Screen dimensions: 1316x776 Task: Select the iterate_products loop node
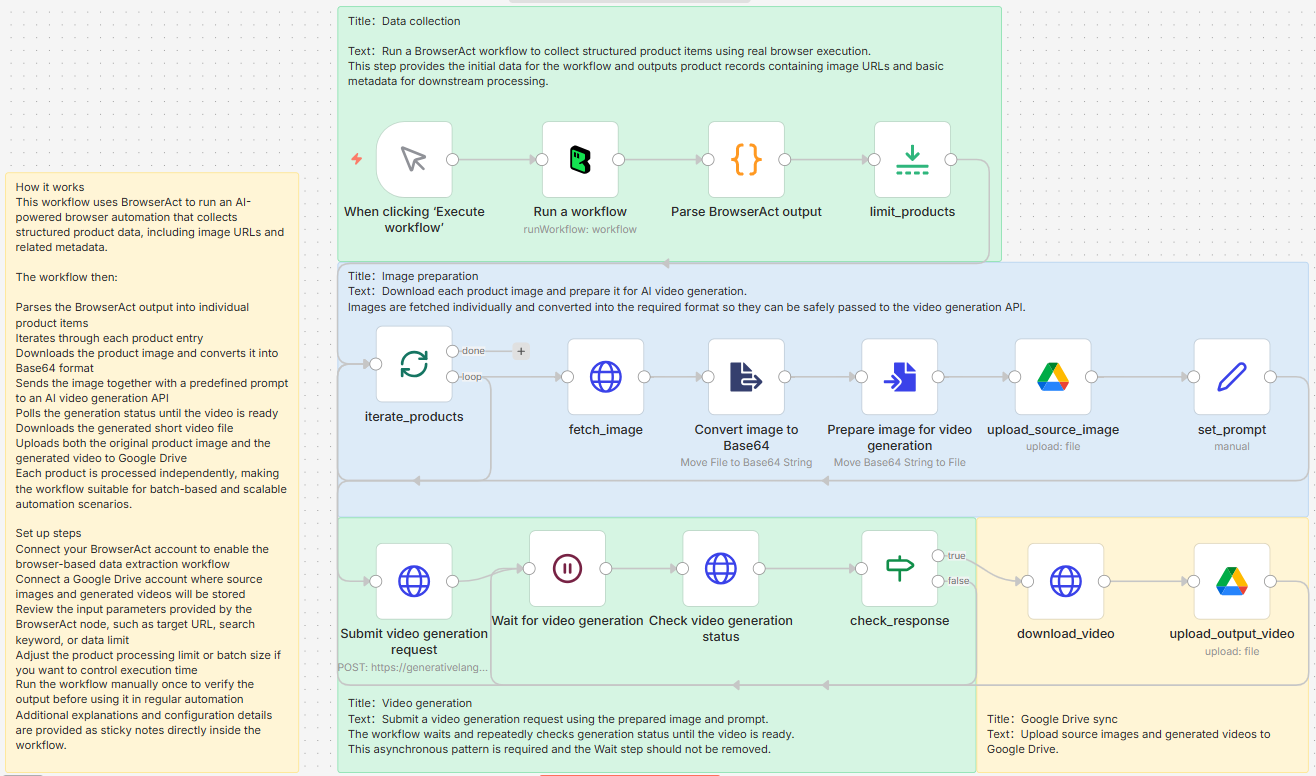point(414,365)
